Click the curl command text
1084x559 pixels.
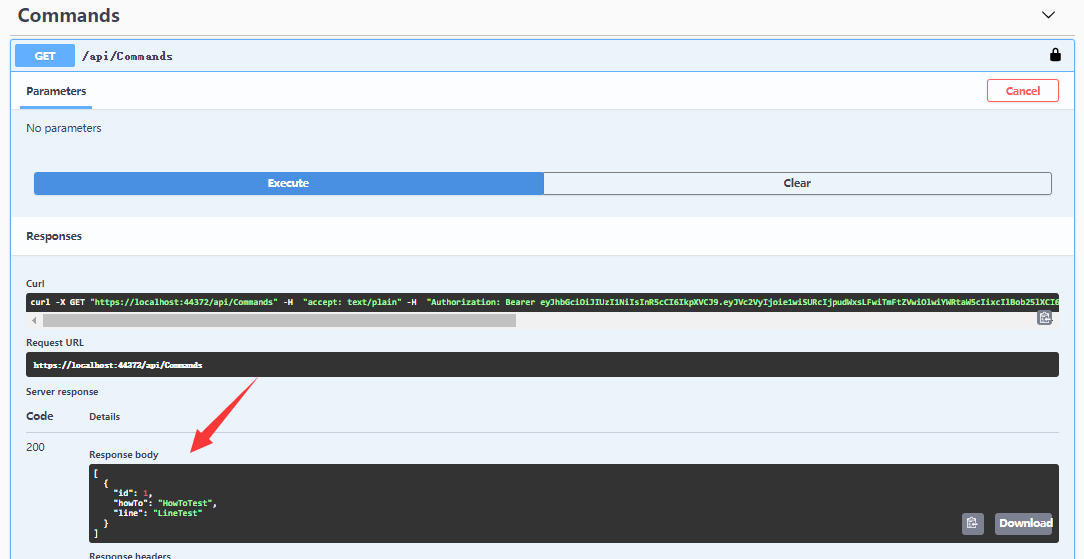(543, 302)
